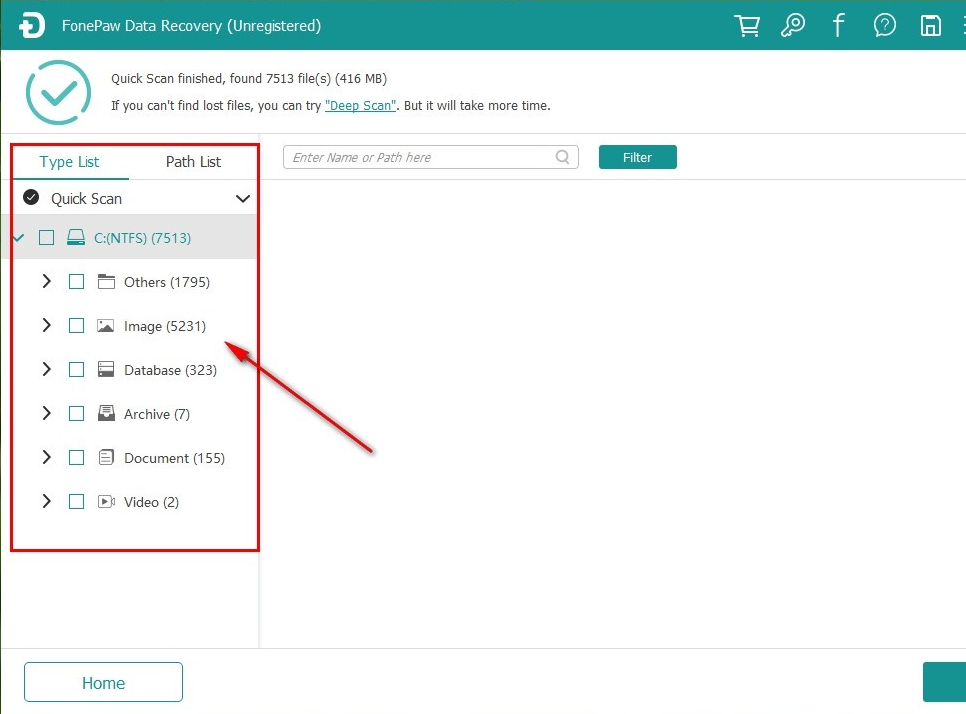The image size is (966, 714).
Task: Check the Video (2) checkbox
Action: click(76, 501)
